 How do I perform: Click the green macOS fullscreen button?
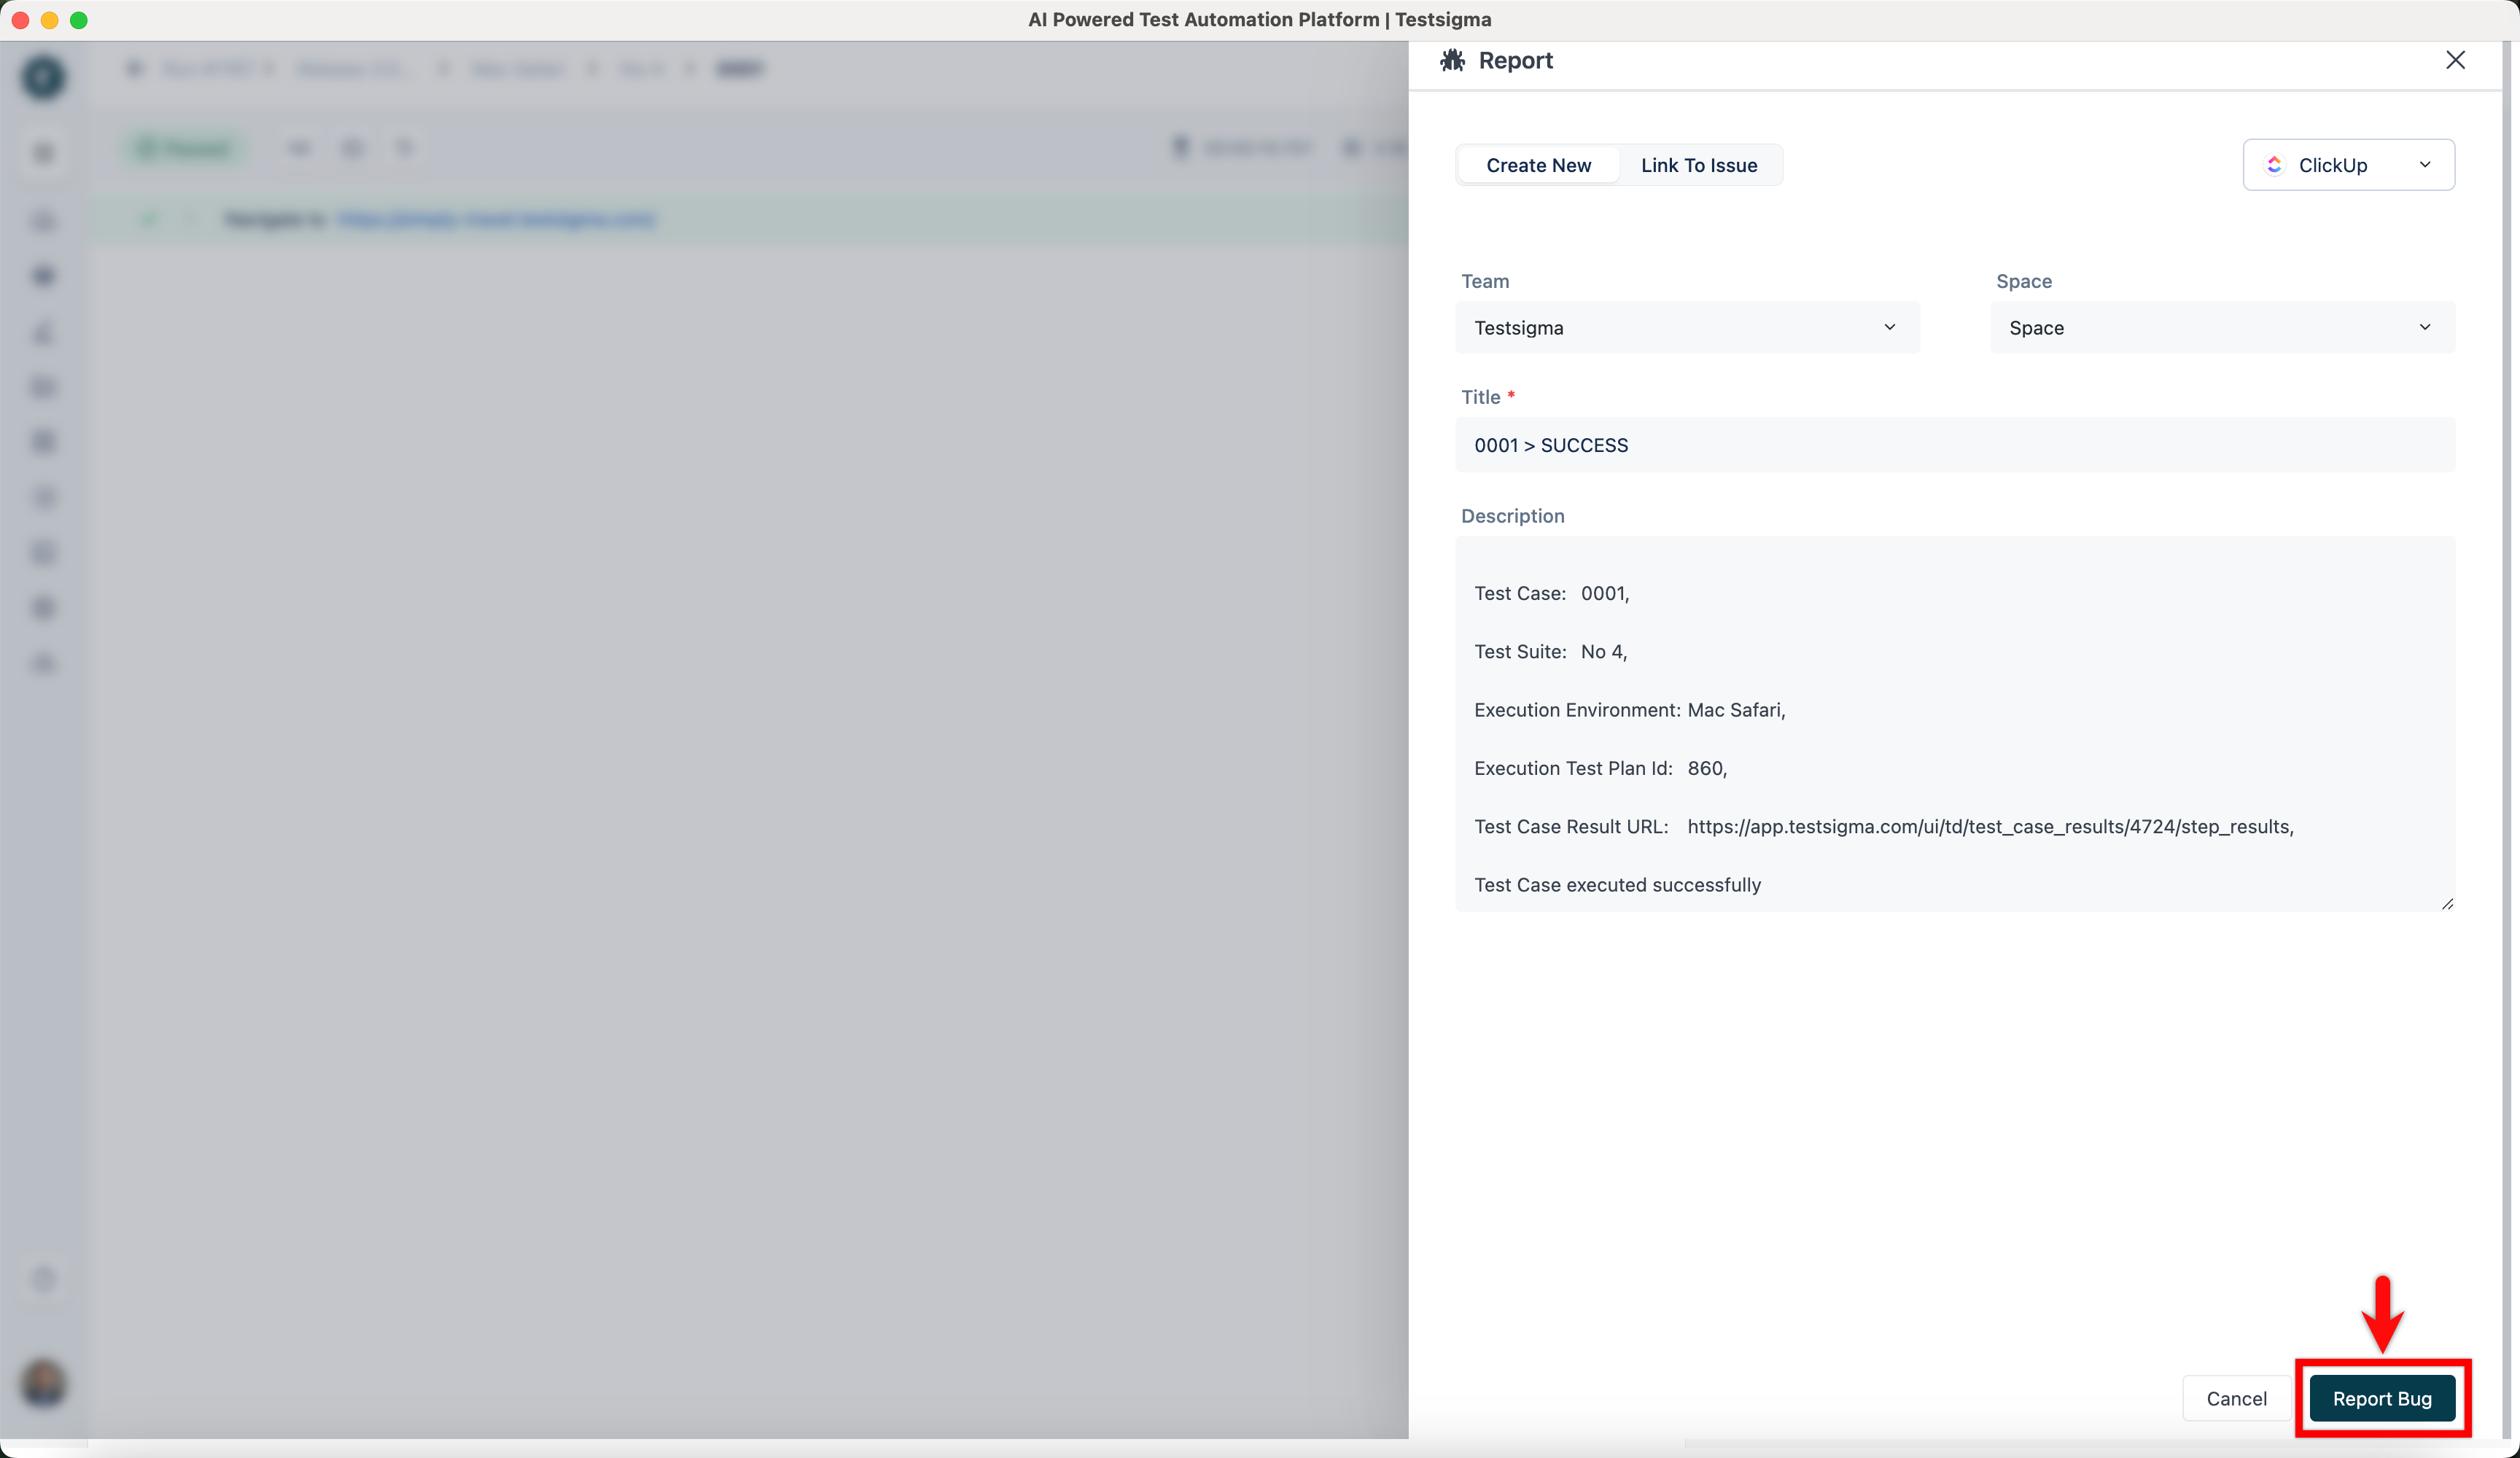click(x=79, y=20)
